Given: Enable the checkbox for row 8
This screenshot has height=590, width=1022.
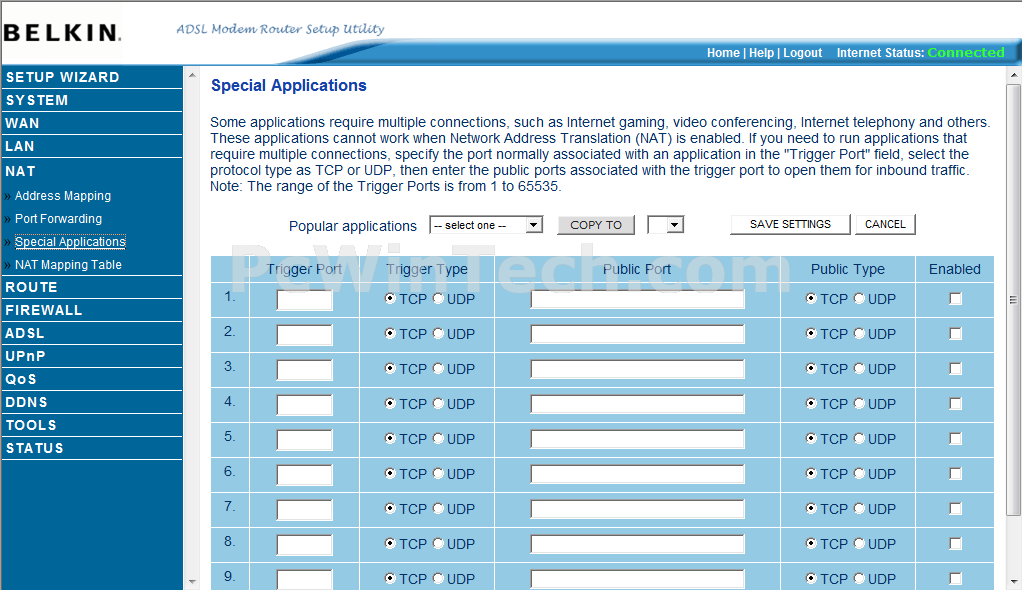Looking at the screenshot, I should (x=956, y=544).
